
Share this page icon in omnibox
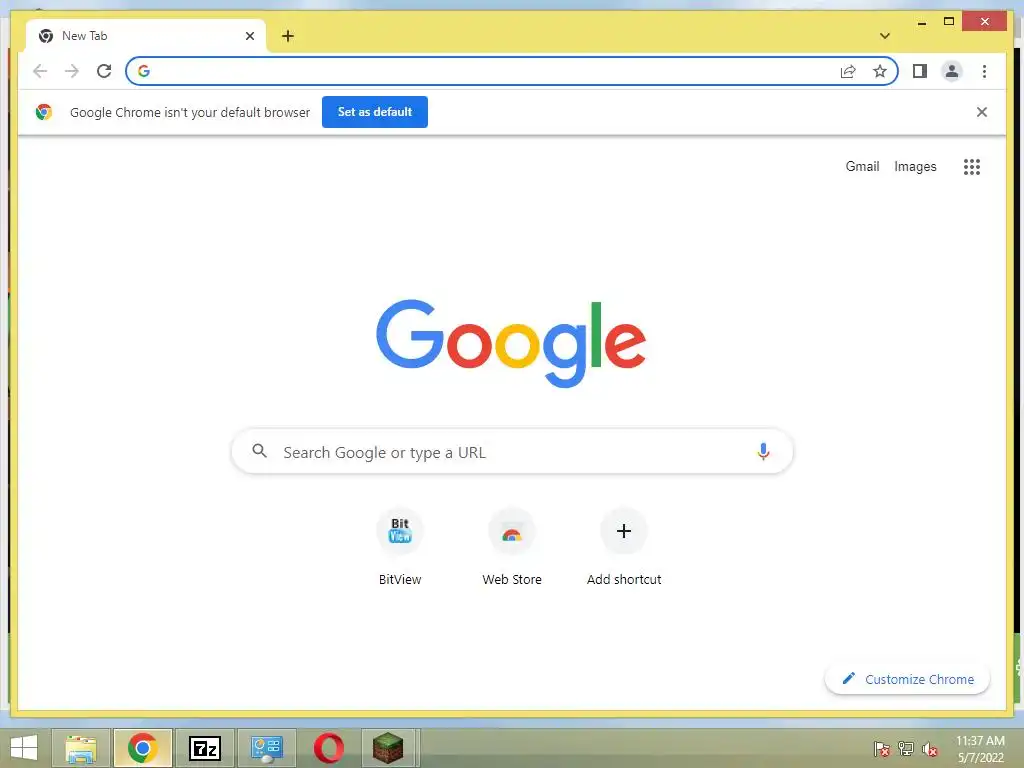click(848, 71)
